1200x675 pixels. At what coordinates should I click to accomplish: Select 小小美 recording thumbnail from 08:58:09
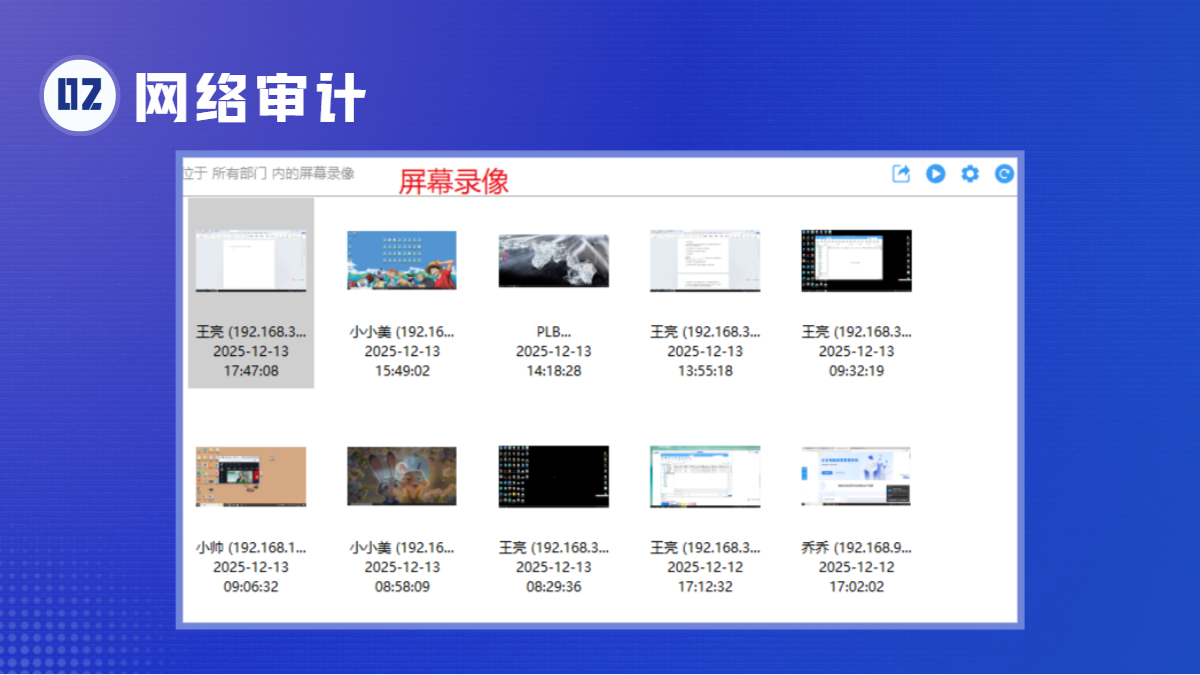tap(402, 477)
